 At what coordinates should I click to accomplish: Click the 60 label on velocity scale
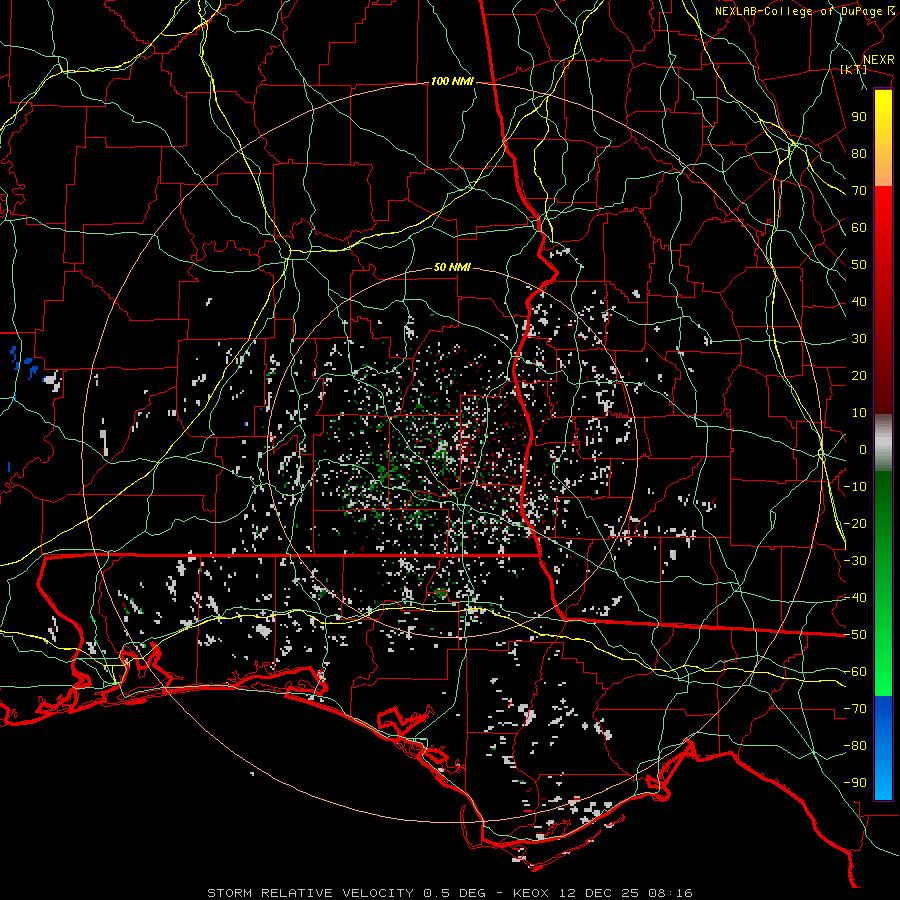859,228
